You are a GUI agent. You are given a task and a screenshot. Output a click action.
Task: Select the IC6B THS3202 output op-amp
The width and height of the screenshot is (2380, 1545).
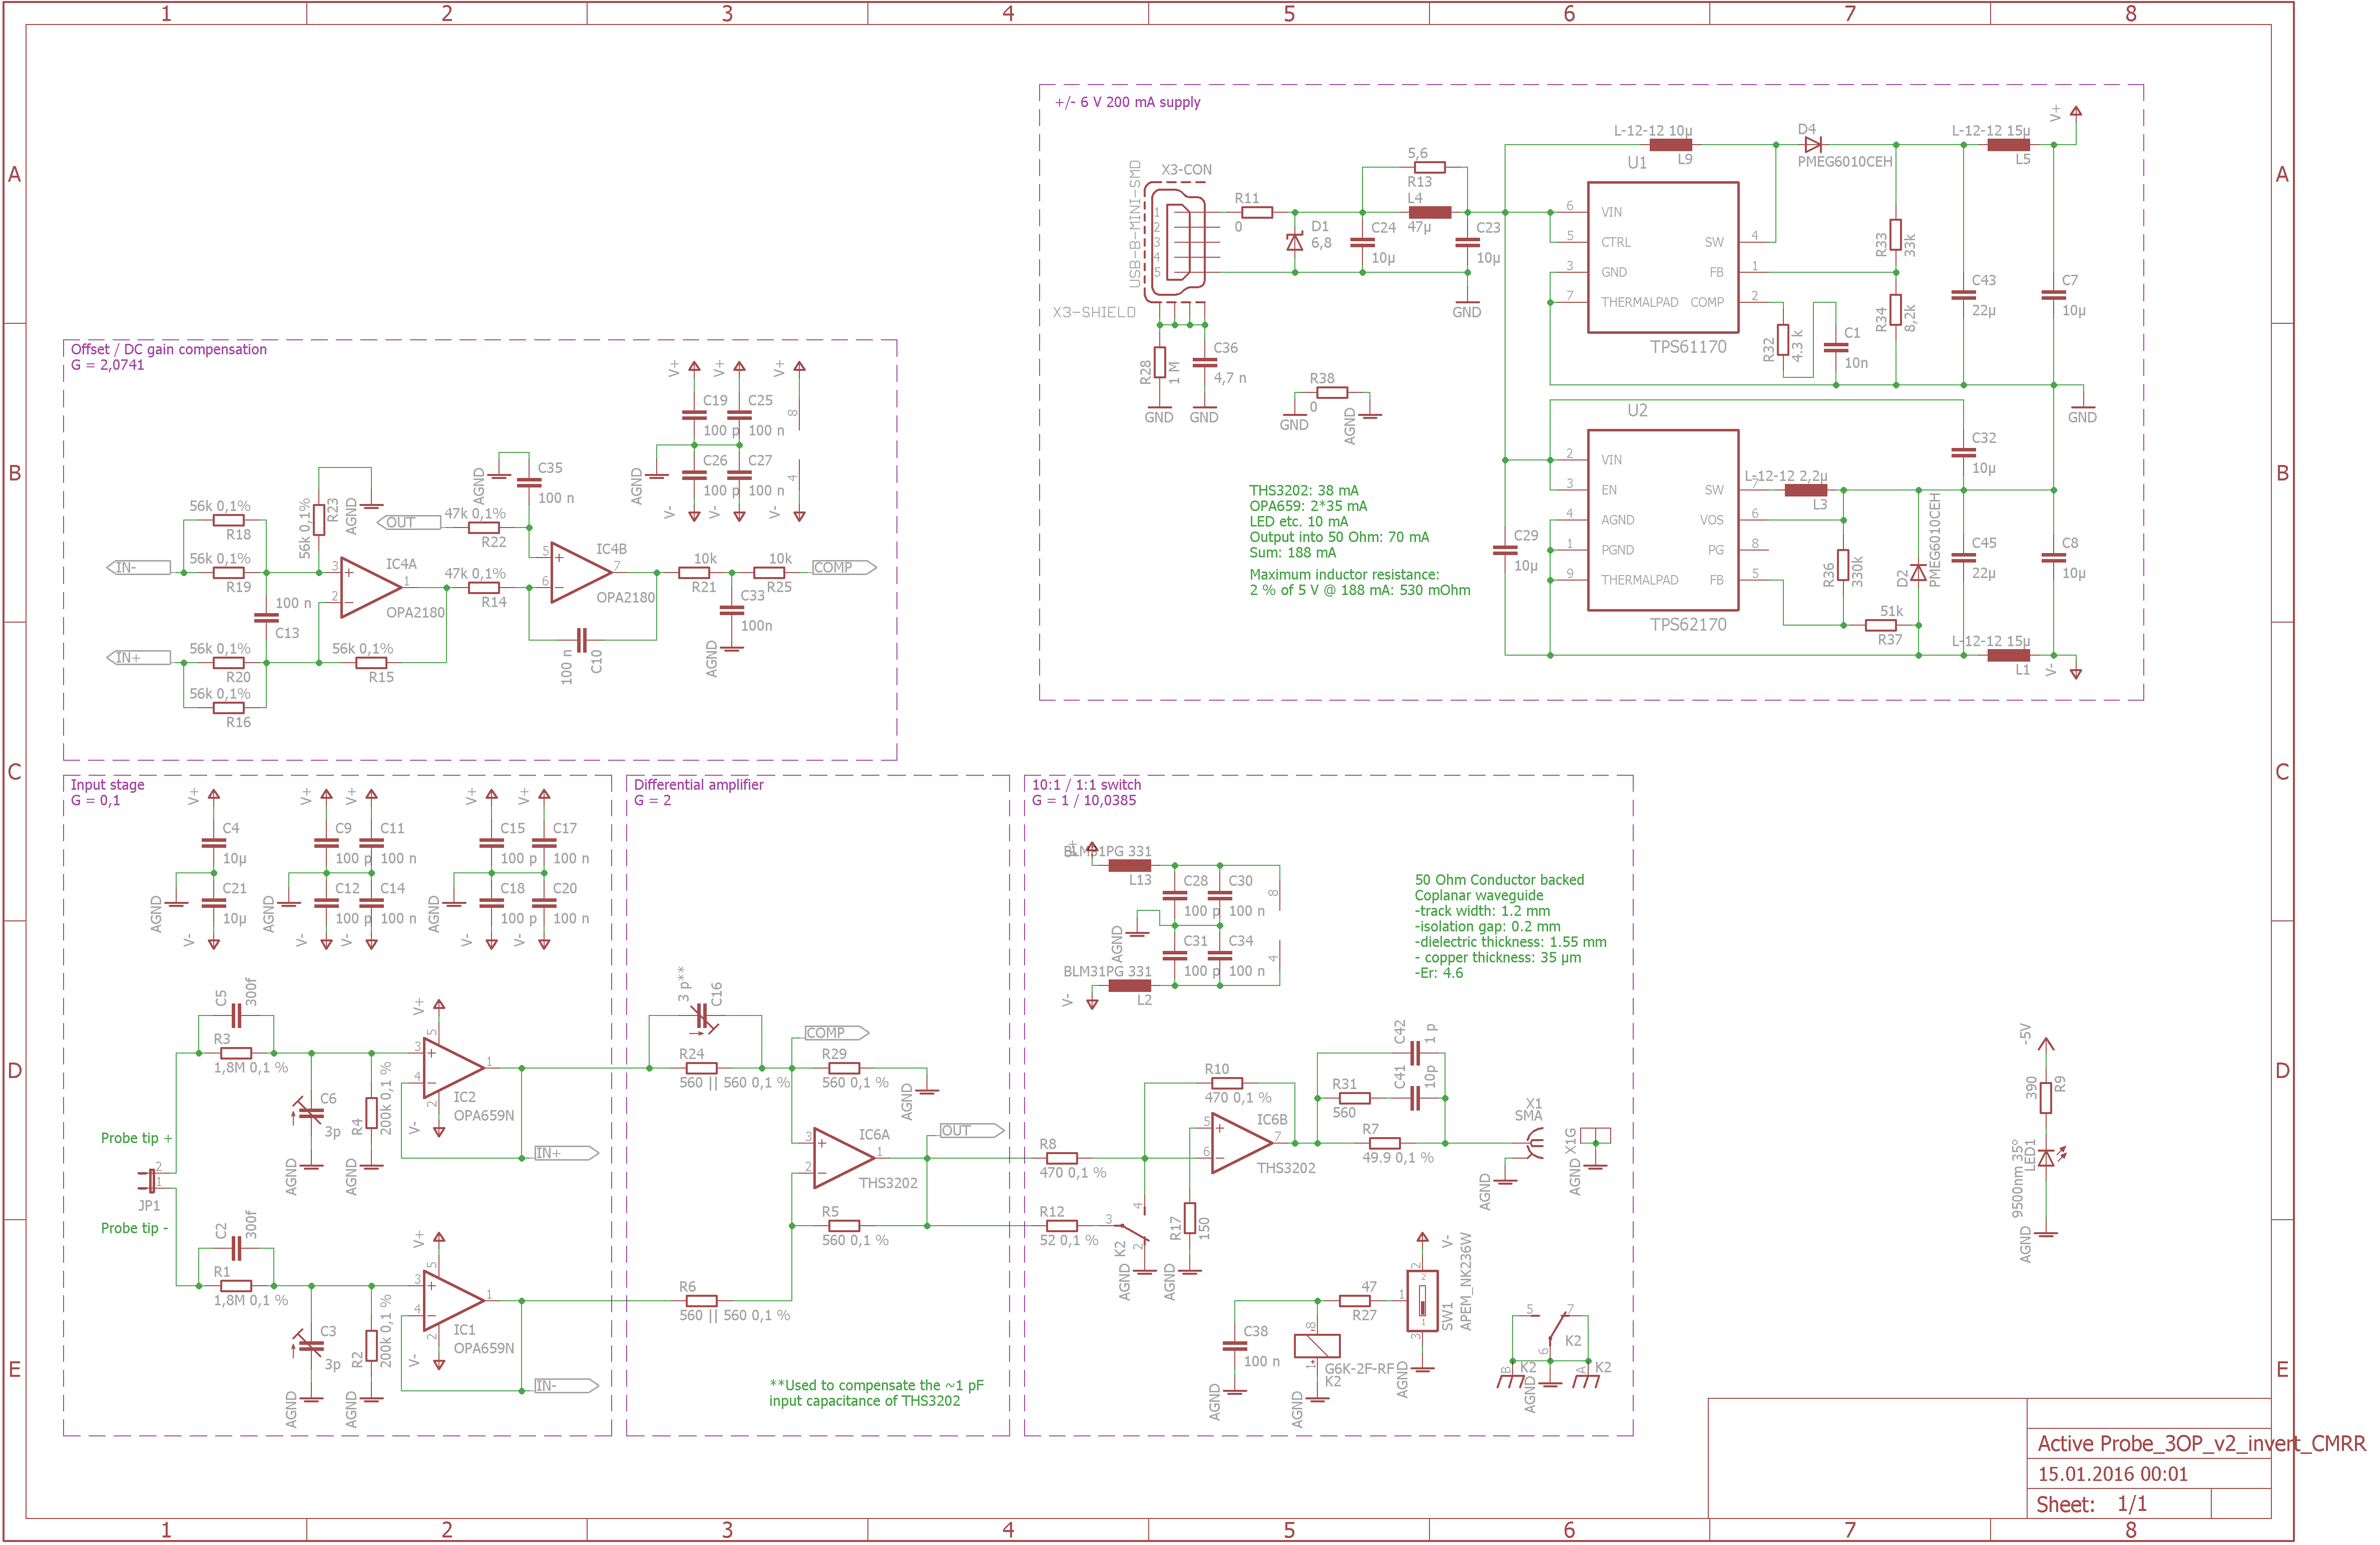tap(1242, 1142)
